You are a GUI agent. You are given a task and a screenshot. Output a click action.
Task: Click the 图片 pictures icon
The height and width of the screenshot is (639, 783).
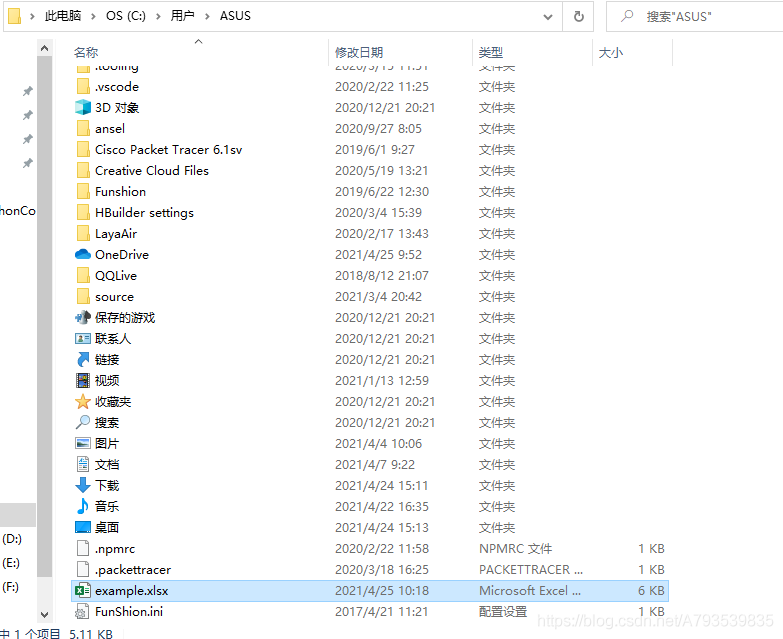click(x=82, y=443)
